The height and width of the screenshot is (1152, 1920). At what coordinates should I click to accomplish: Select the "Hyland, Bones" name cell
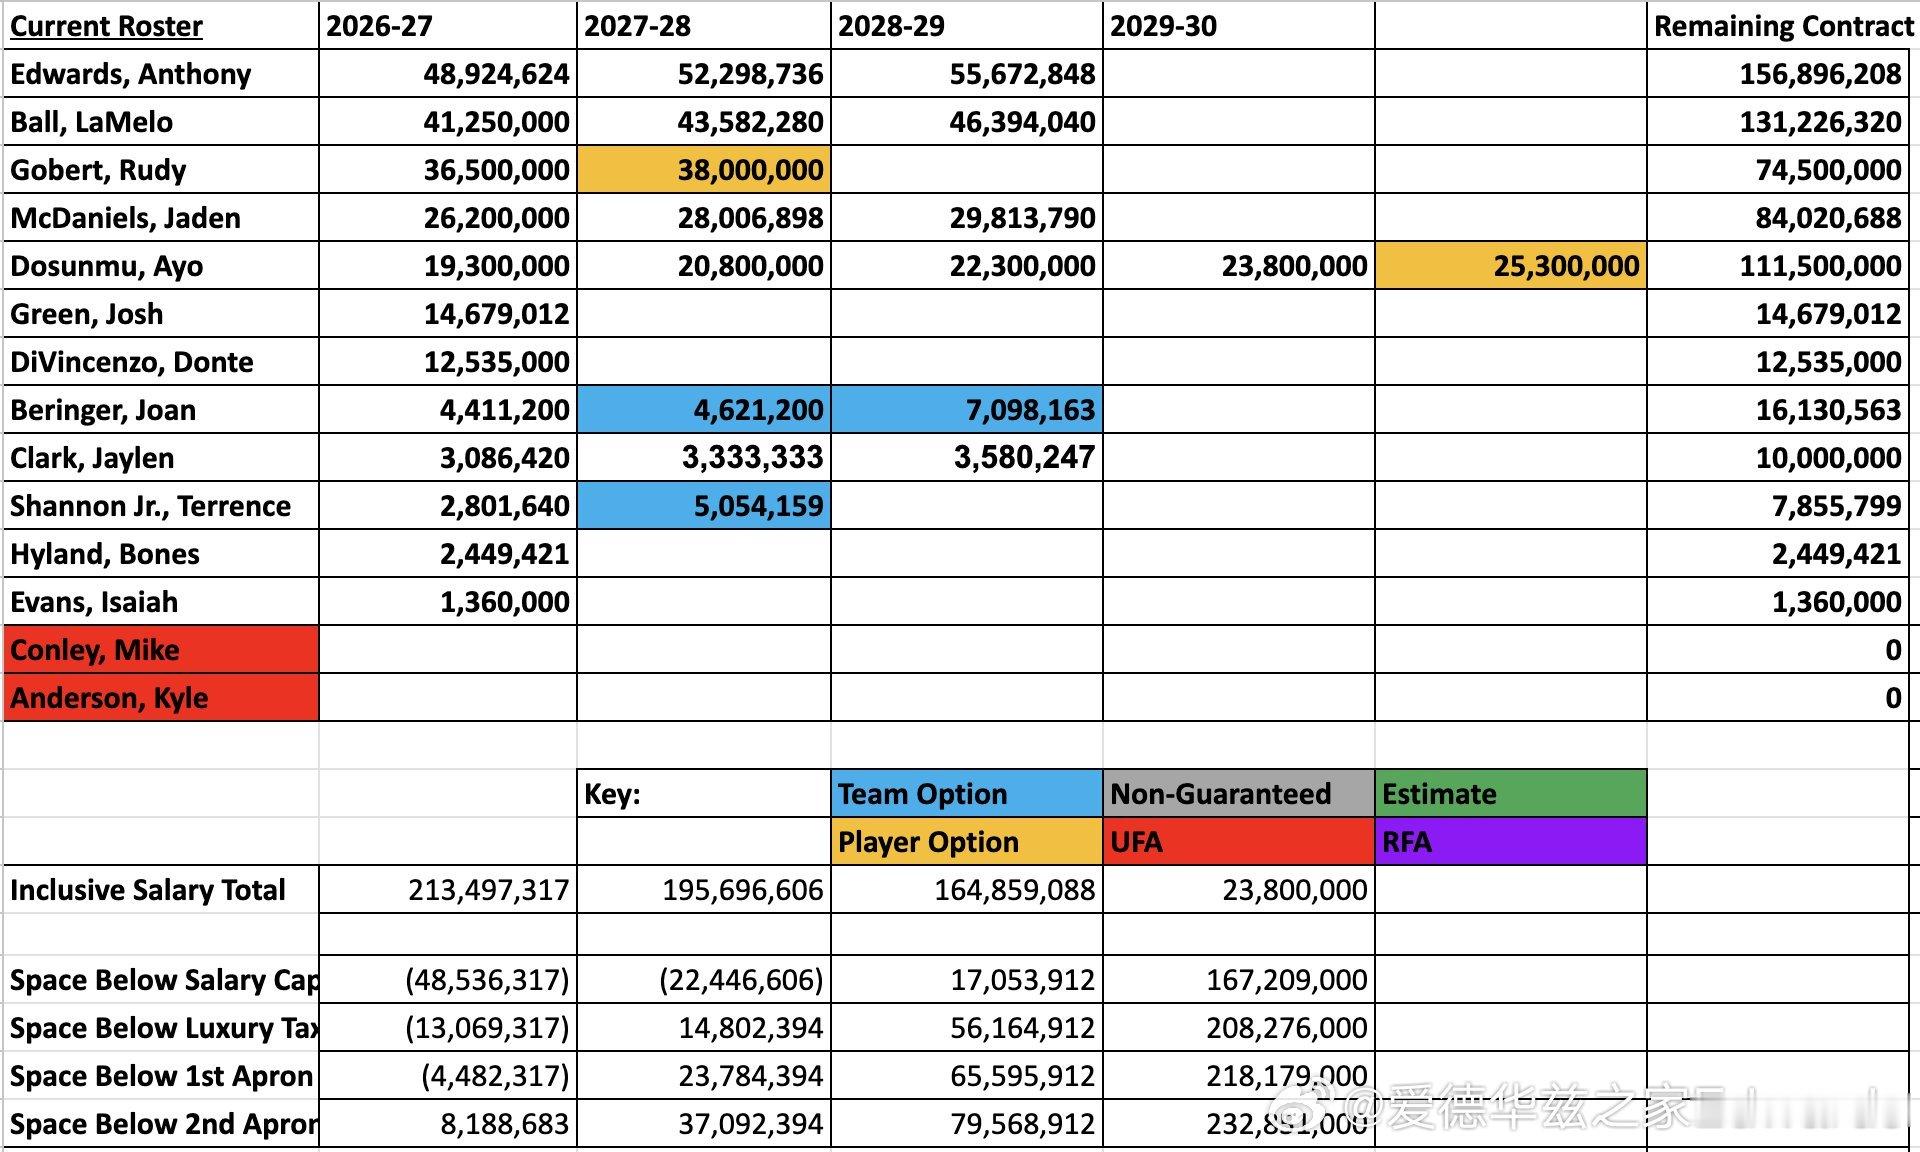tap(161, 553)
